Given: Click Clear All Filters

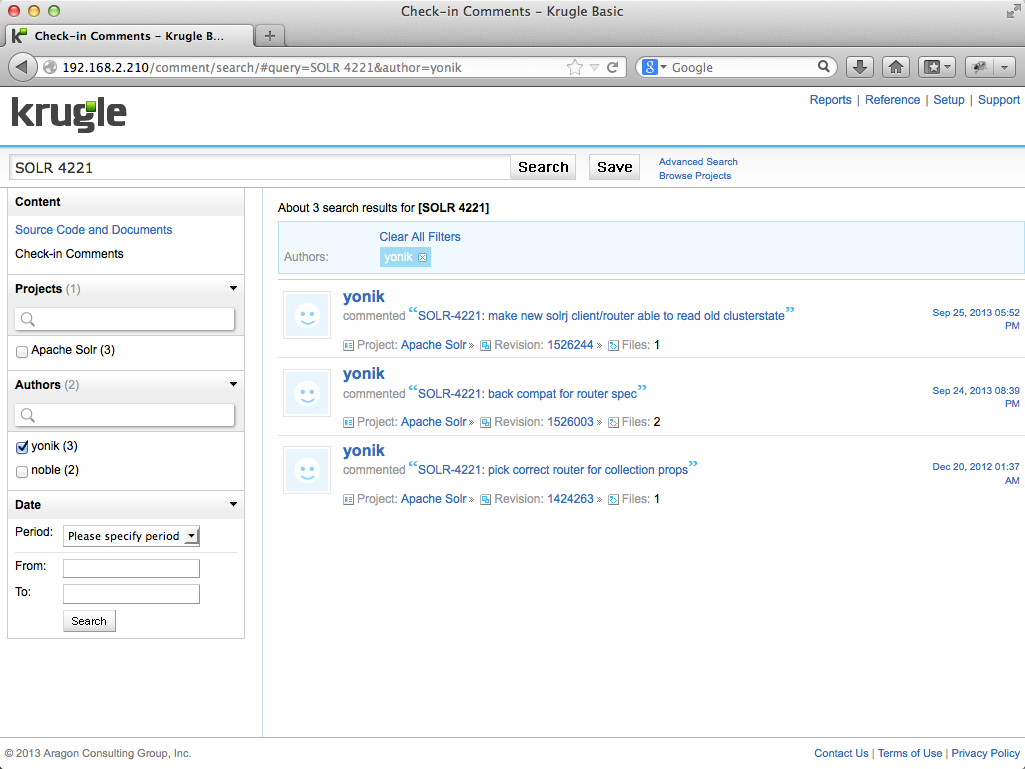Looking at the screenshot, I should pos(420,237).
